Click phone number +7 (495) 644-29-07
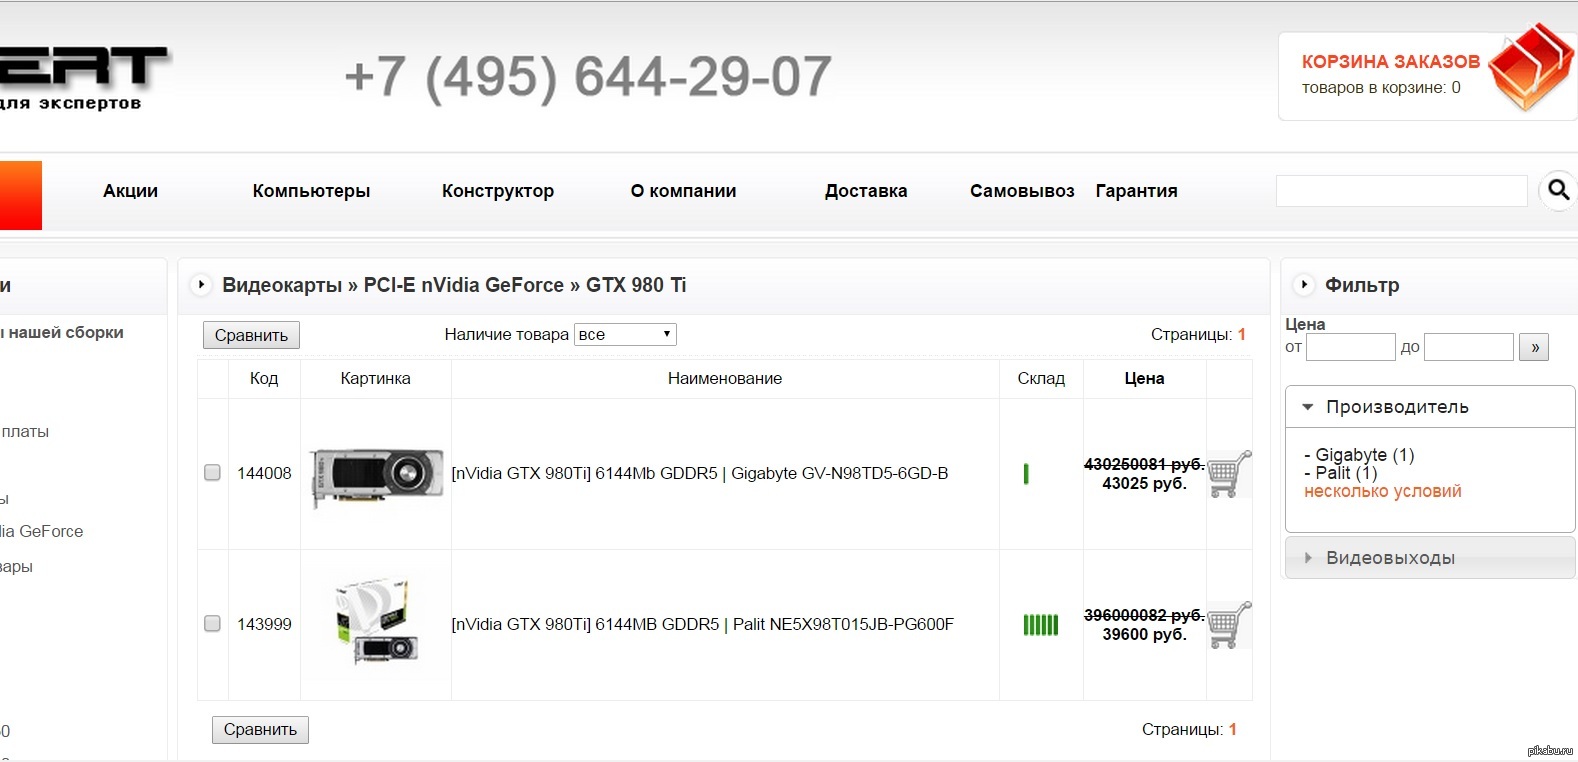Viewport: 1578px width, 762px height. (x=588, y=77)
